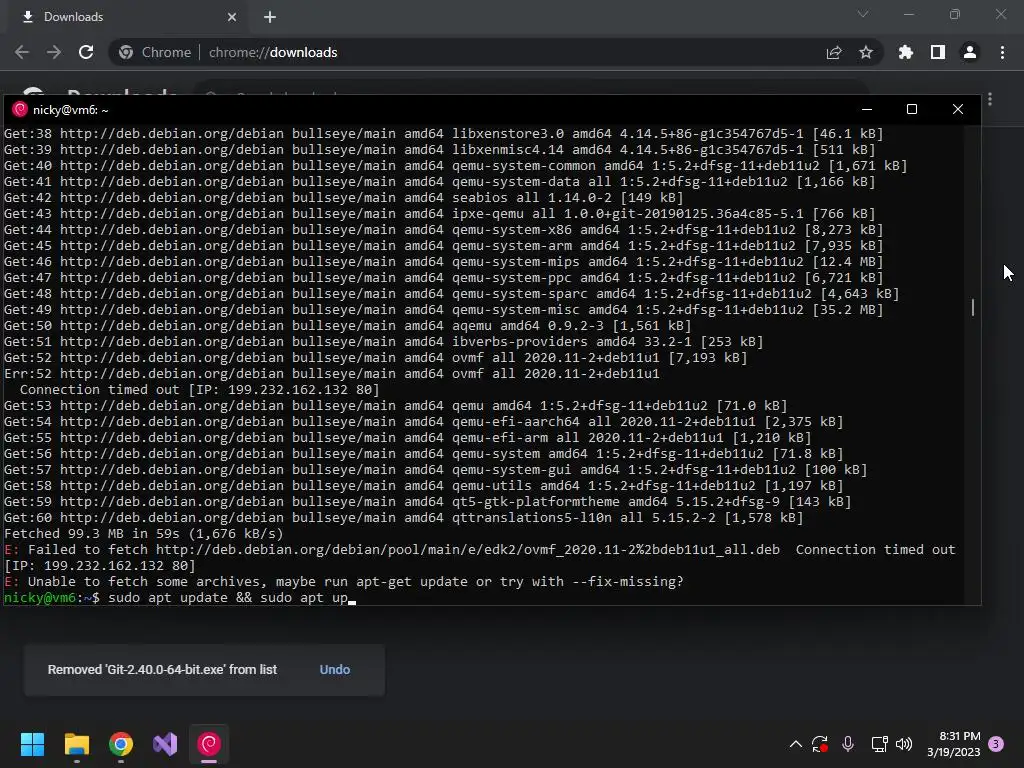Switch to Chrome on the taskbar
Screen dimensions: 1024x768
(x=121, y=744)
